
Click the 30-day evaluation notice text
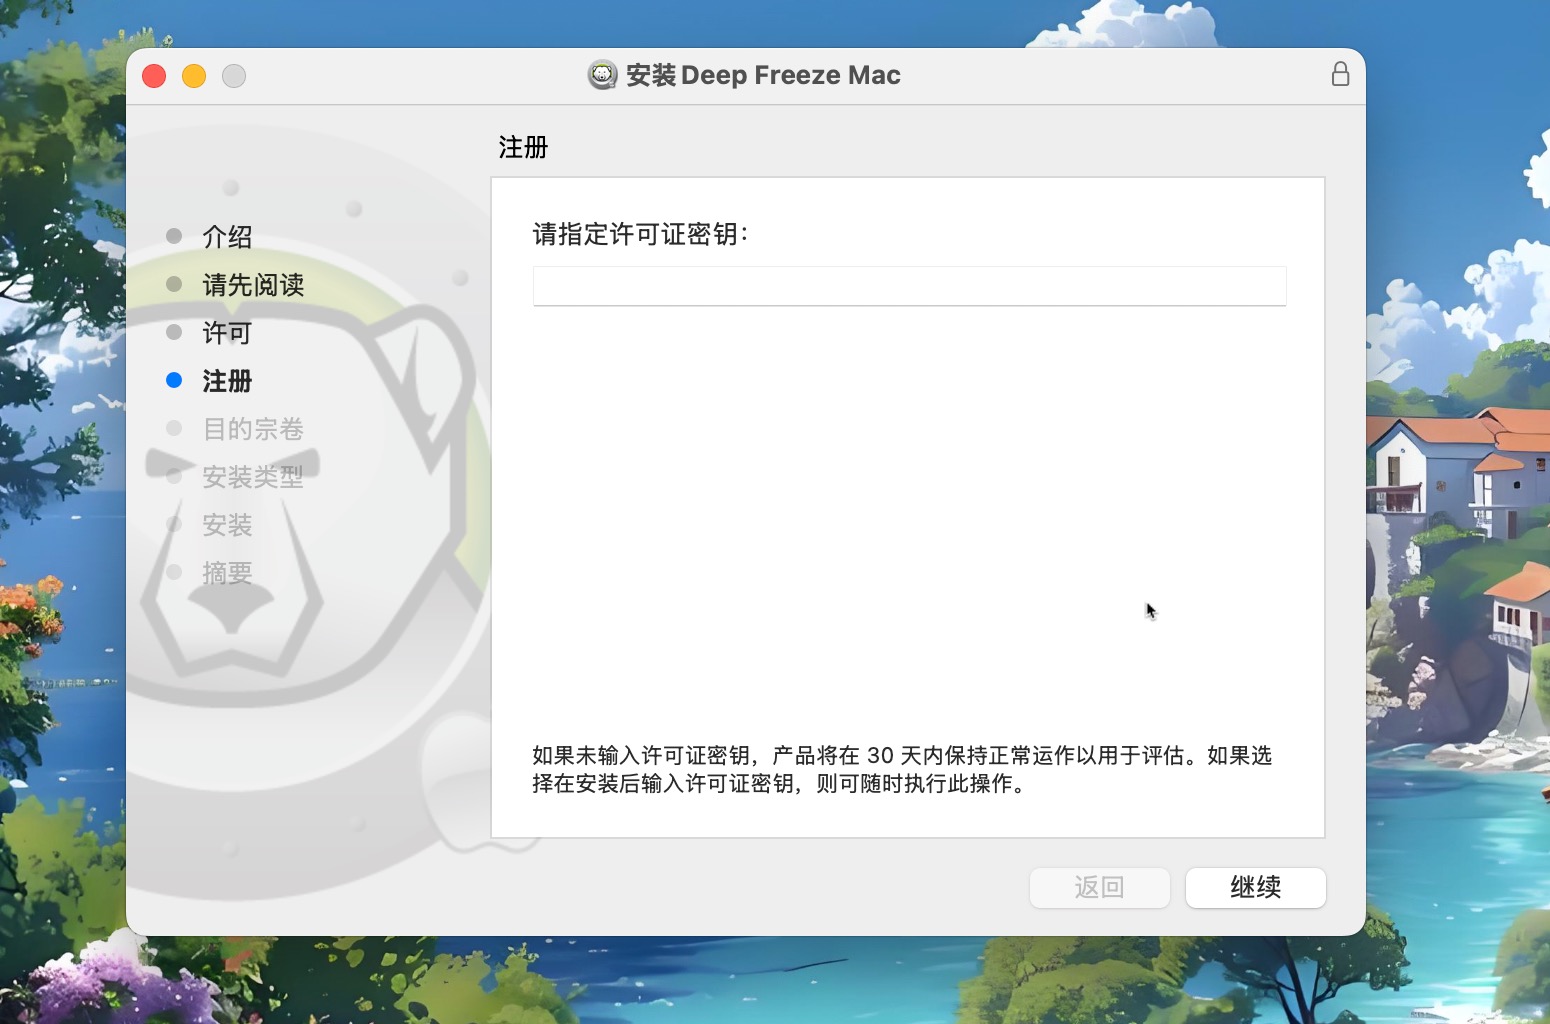(x=902, y=769)
